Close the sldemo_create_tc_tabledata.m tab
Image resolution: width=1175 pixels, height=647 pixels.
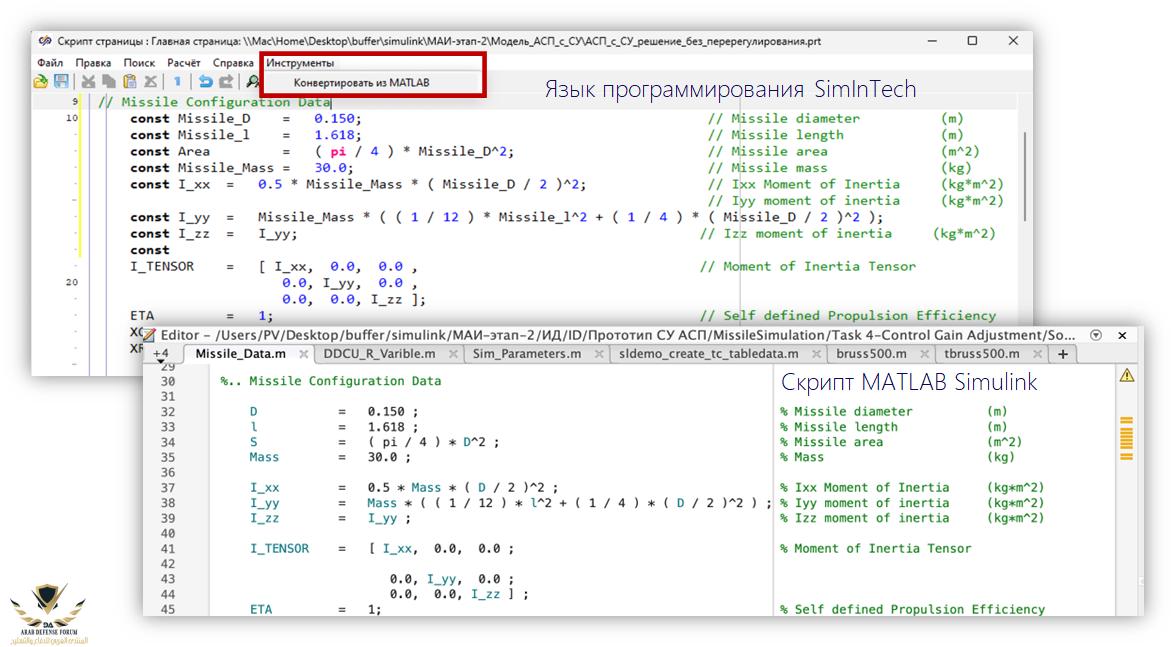(x=816, y=355)
